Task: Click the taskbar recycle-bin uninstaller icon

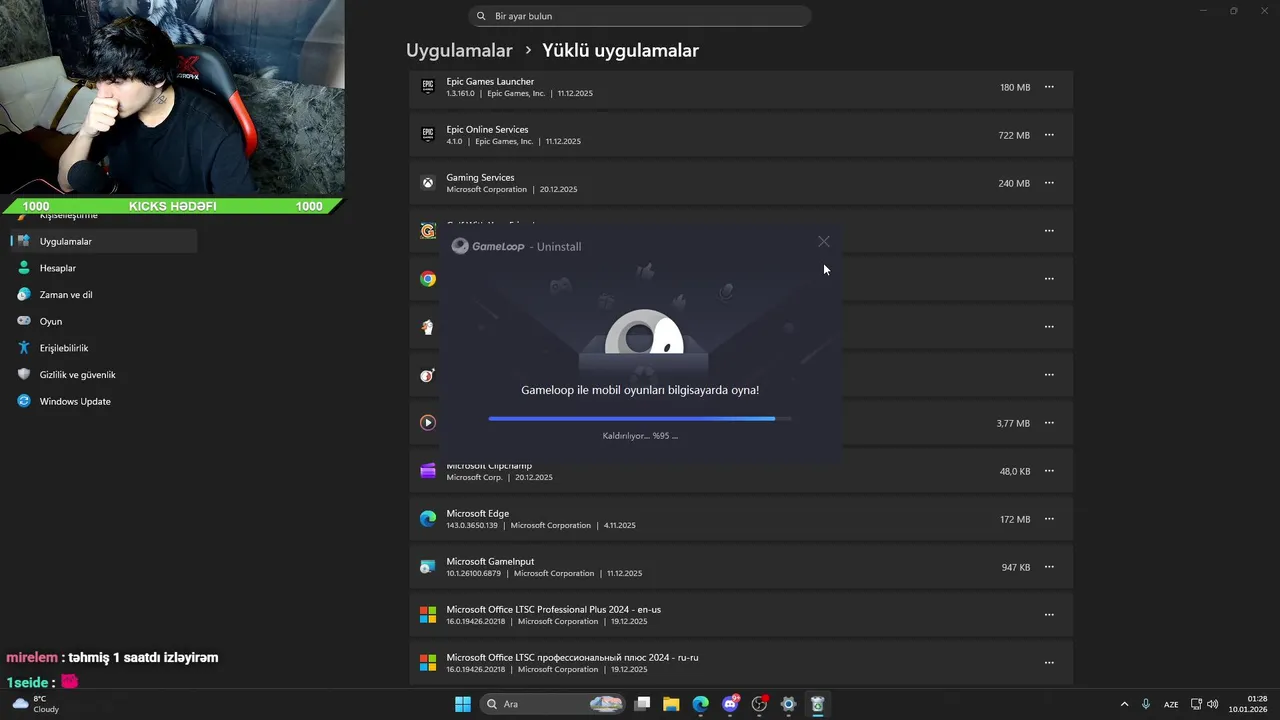Action: 818,704
